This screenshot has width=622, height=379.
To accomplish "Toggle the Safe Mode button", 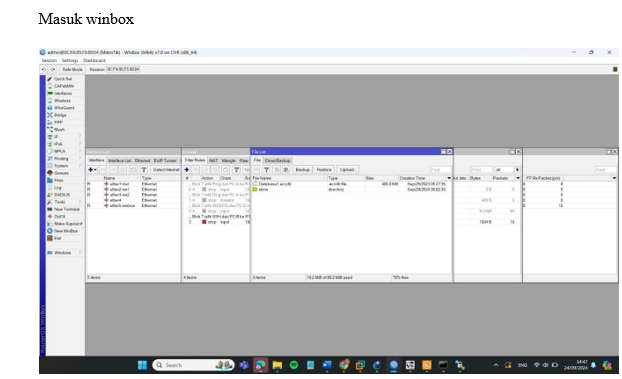I will click(x=72, y=69).
